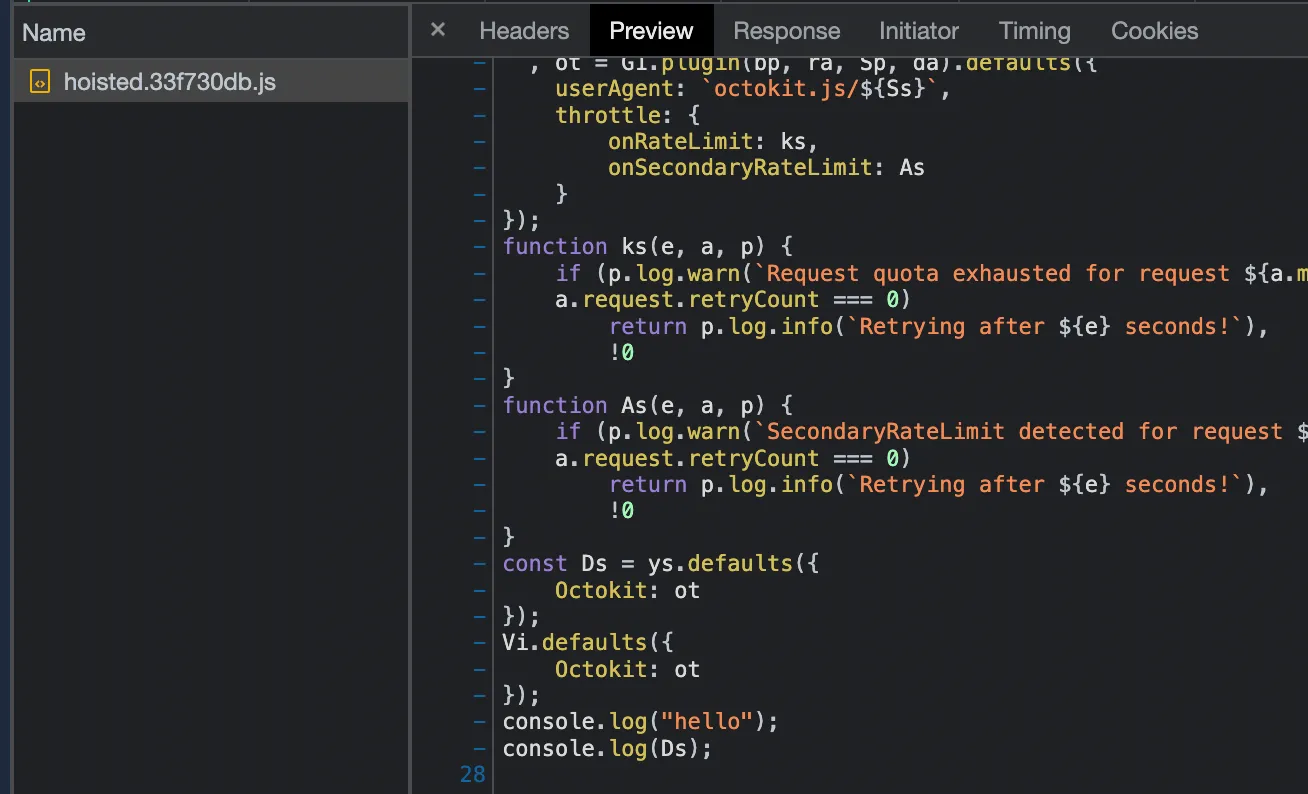
Task: Show the Cookies tab
Action: coord(1155,31)
